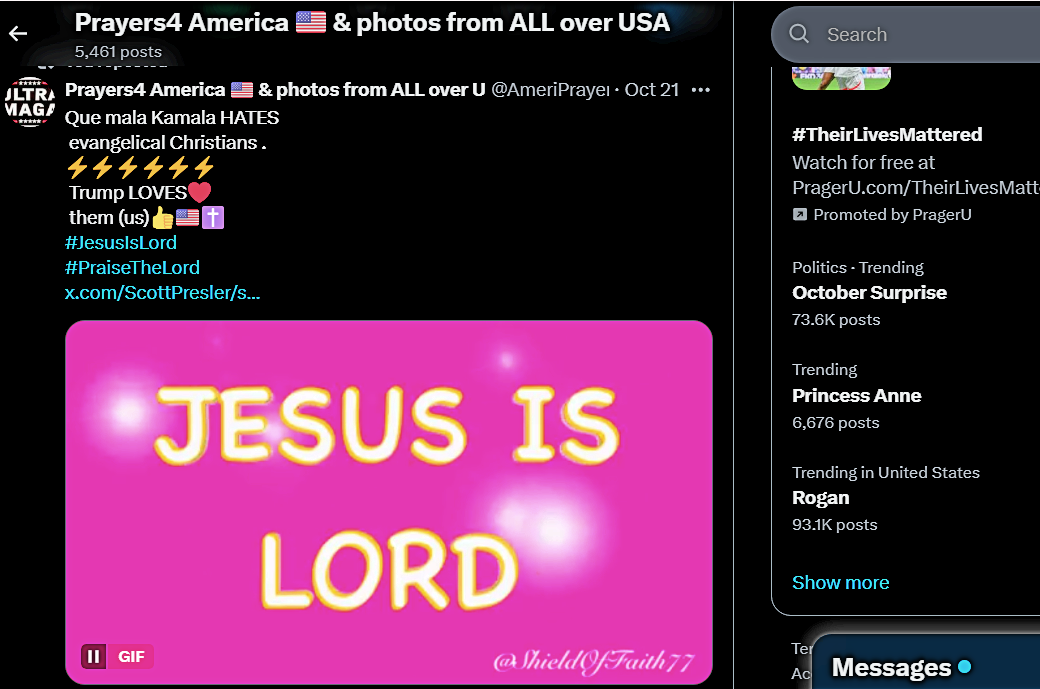Follow the x.com/ScottPresler link

[x=162, y=292]
